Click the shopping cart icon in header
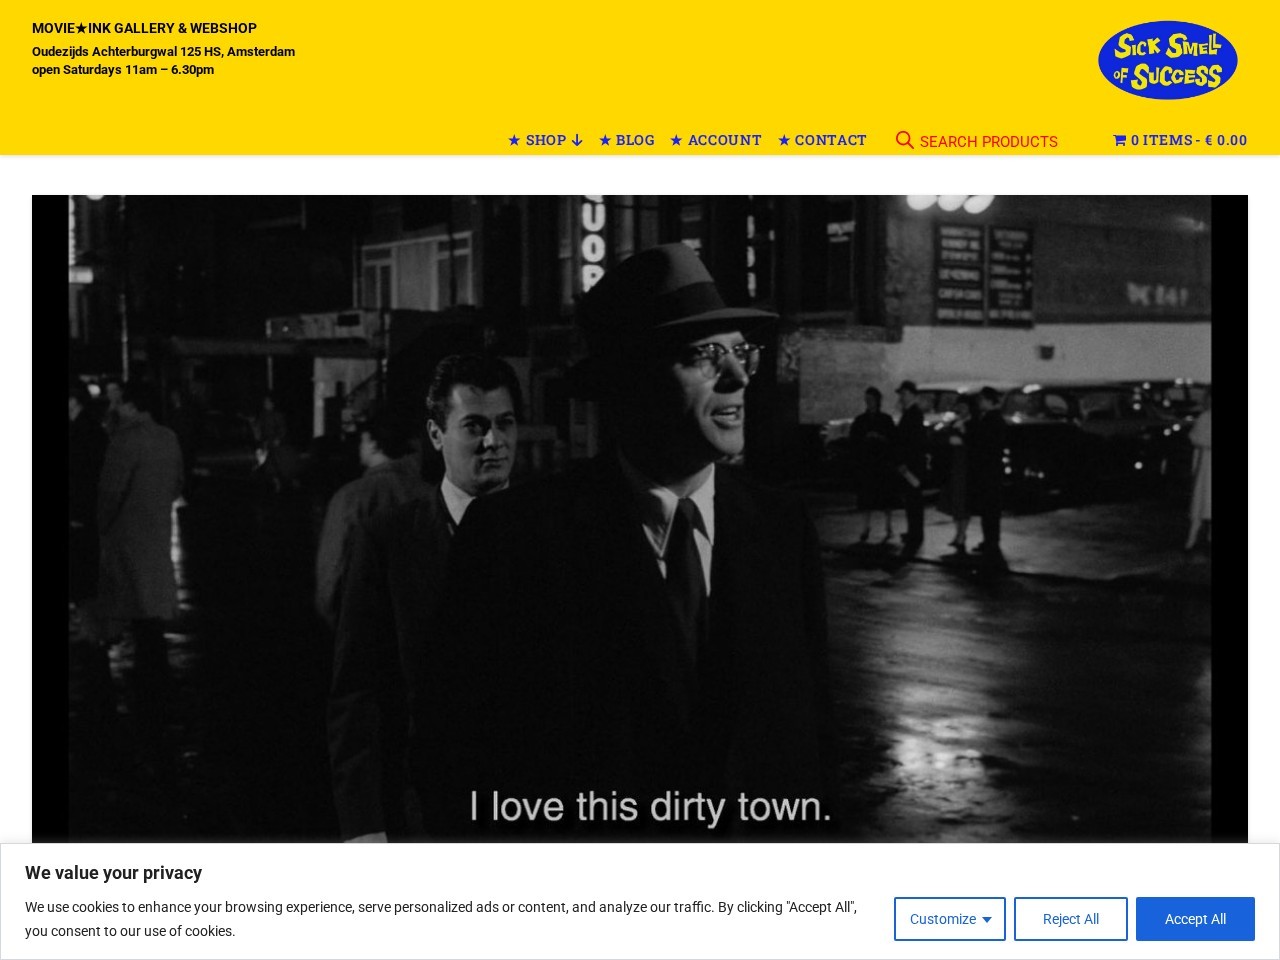1280x960 pixels. point(1120,140)
